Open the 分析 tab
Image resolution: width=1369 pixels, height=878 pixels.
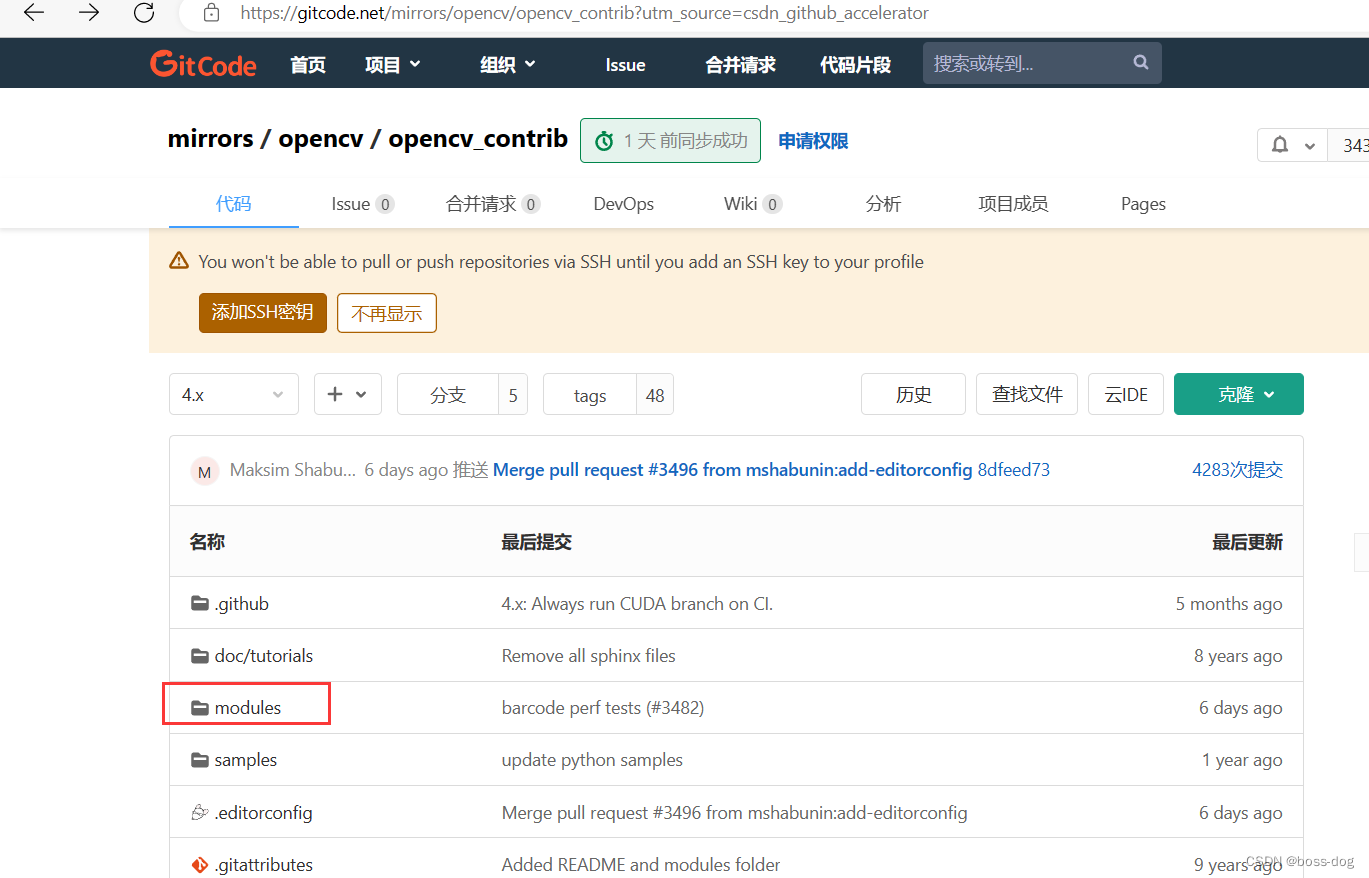[x=883, y=204]
